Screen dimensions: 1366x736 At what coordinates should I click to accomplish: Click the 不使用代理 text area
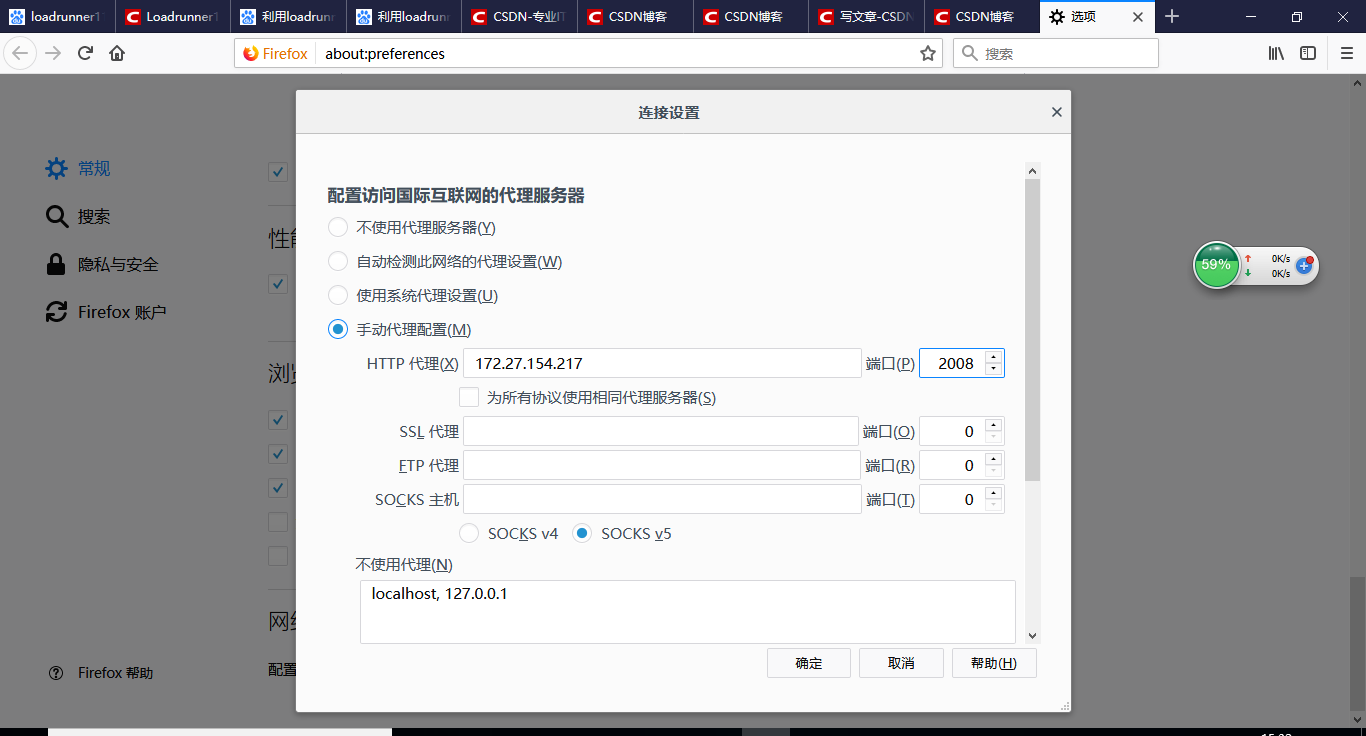coord(688,611)
